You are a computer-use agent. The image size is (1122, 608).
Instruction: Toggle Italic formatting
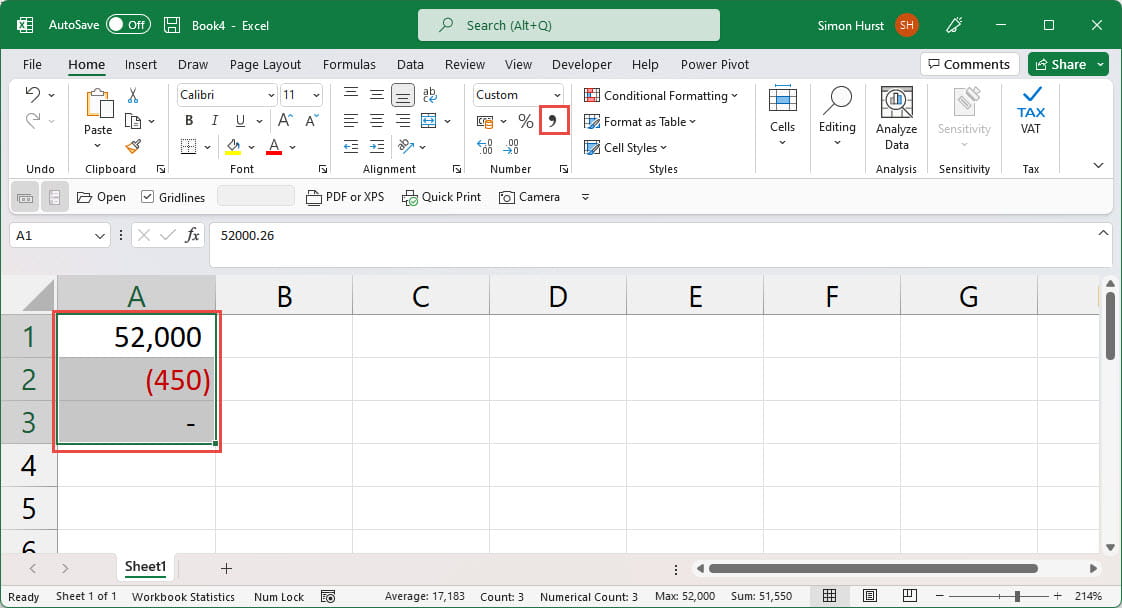[210, 121]
